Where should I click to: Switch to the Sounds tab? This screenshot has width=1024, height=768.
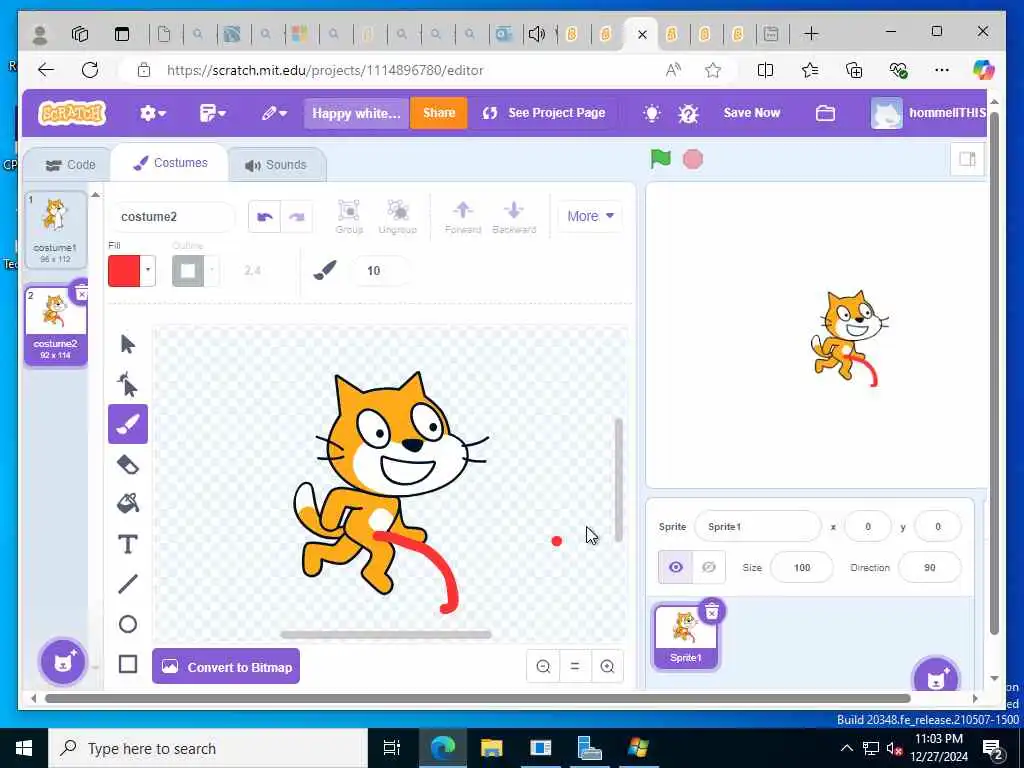click(276, 165)
